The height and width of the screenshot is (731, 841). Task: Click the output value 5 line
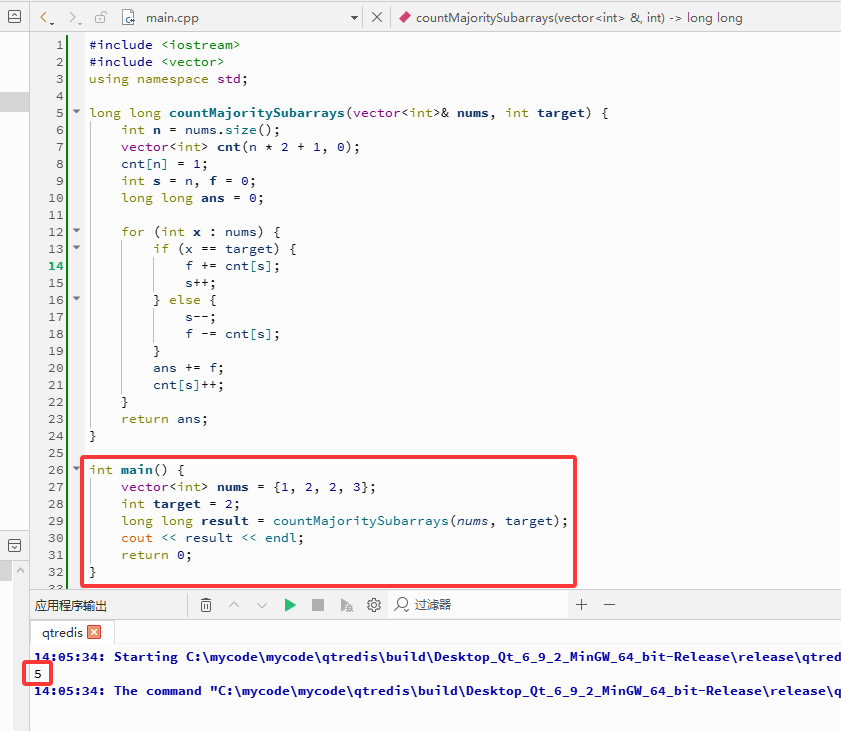click(x=38, y=674)
